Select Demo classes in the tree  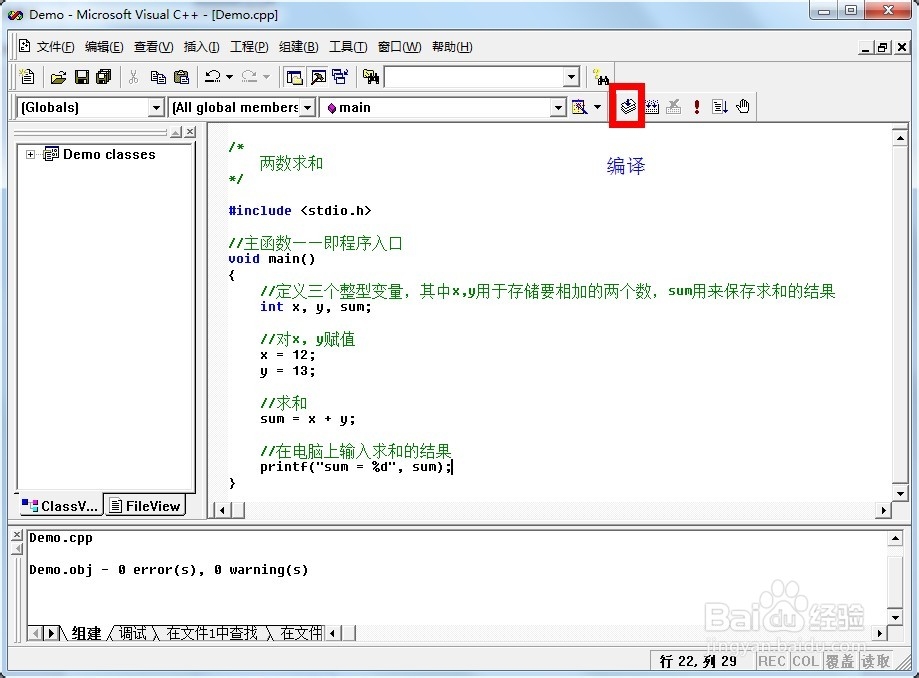point(109,154)
